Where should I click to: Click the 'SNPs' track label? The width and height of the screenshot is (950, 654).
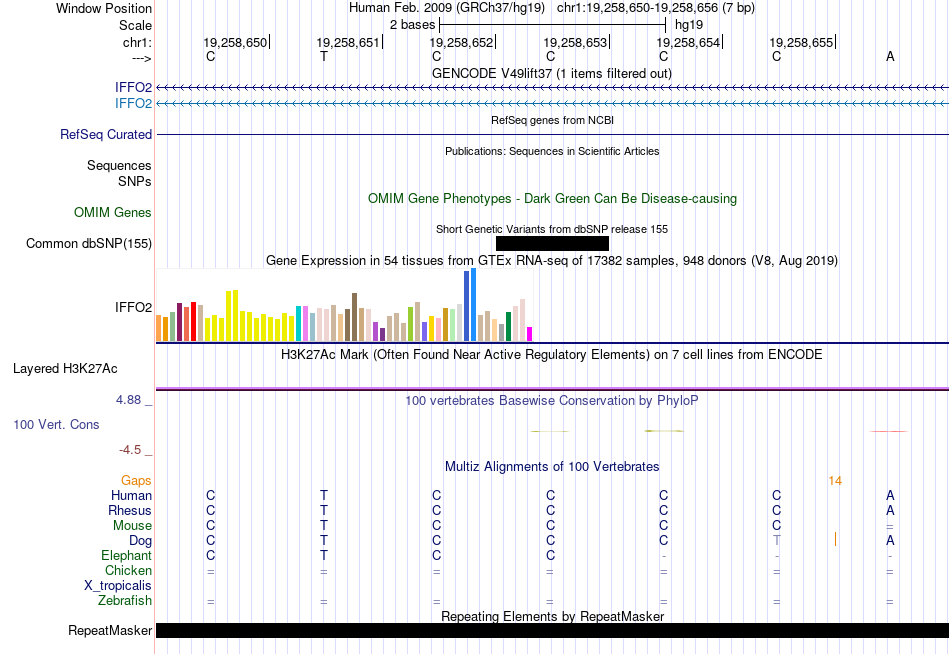point(135,181)
